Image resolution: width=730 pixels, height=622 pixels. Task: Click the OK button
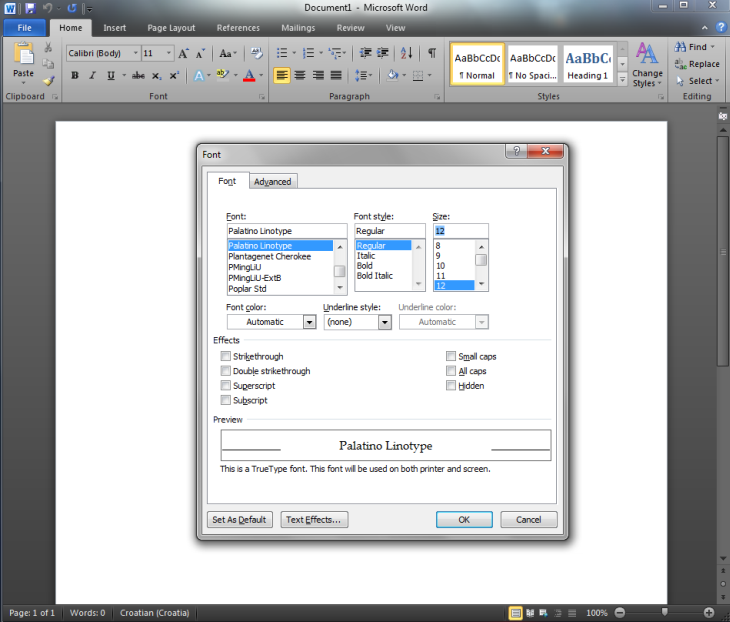point(464,520)
